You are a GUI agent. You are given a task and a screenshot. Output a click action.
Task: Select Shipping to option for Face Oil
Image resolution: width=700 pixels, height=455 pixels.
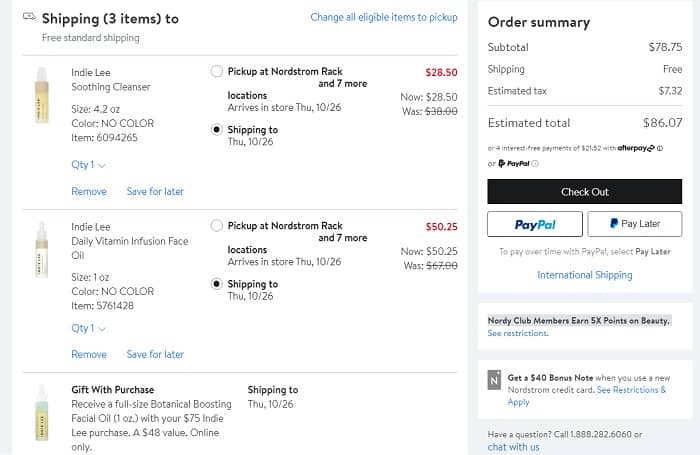click(217, 284)
